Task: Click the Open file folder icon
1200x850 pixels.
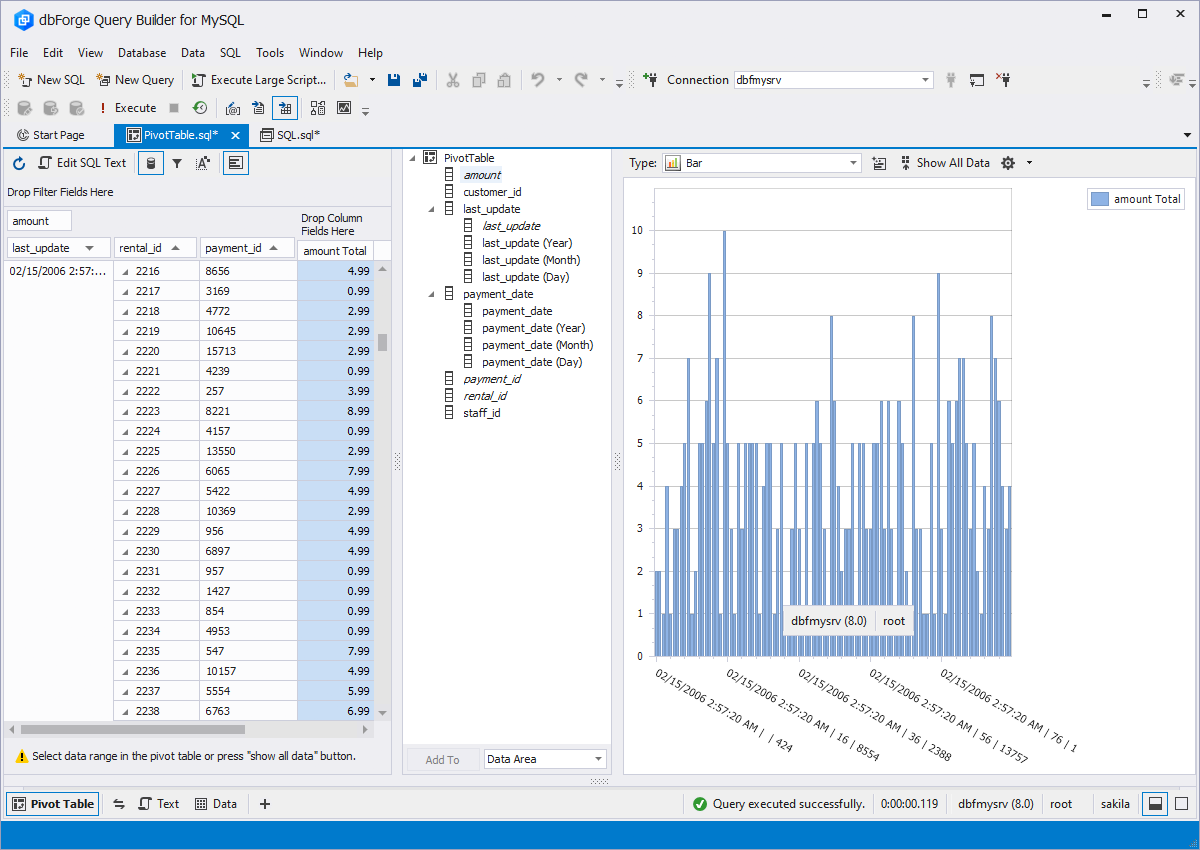Action: (x=350, y=80)
